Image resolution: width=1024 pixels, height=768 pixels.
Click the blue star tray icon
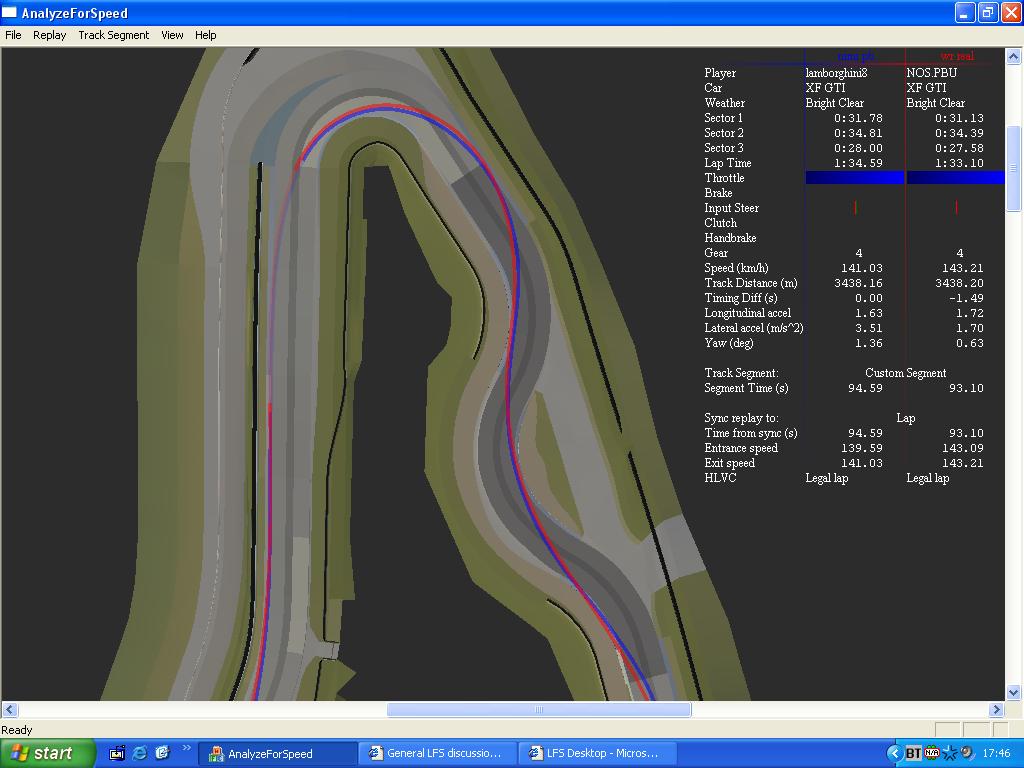point(950,754)
